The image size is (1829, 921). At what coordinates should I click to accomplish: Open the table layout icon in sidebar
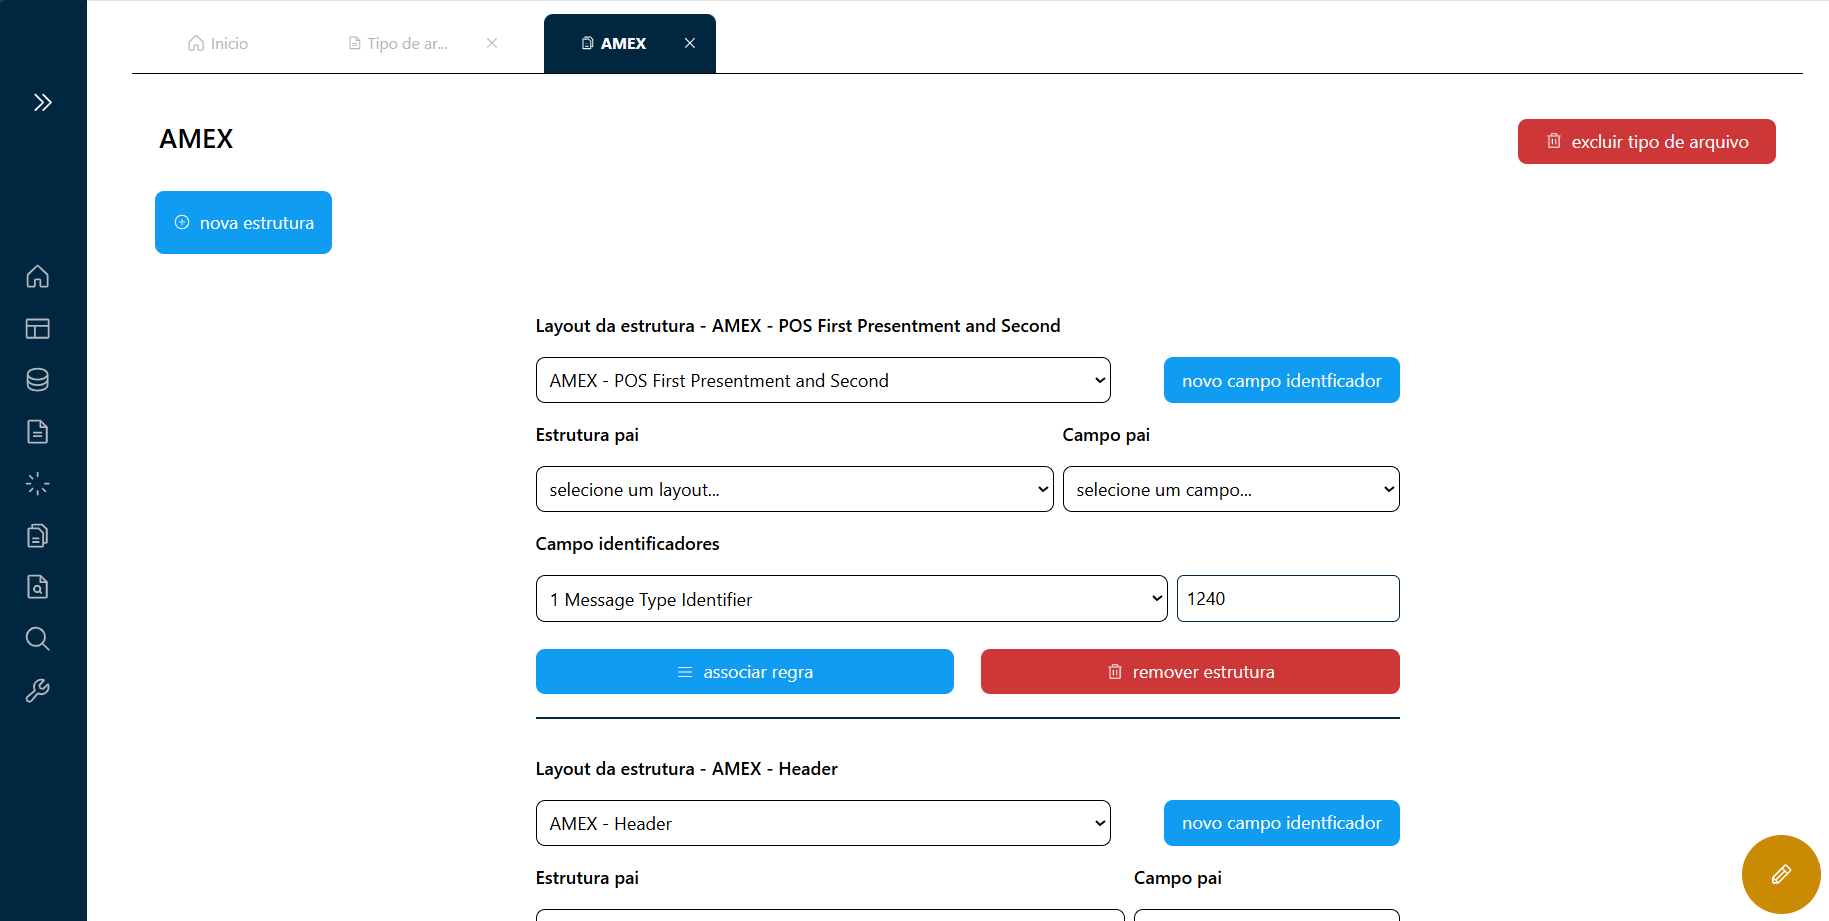pos(38,328)
